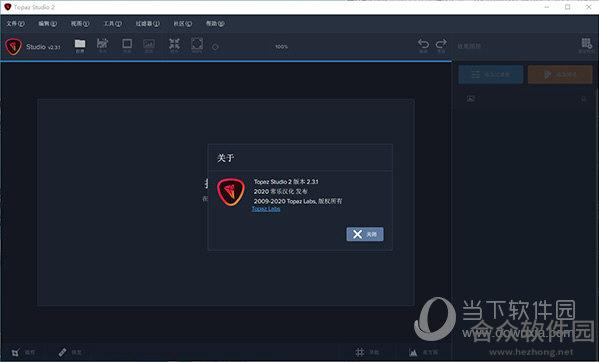Select the heal tool in bottom bar

click(63, 352)
